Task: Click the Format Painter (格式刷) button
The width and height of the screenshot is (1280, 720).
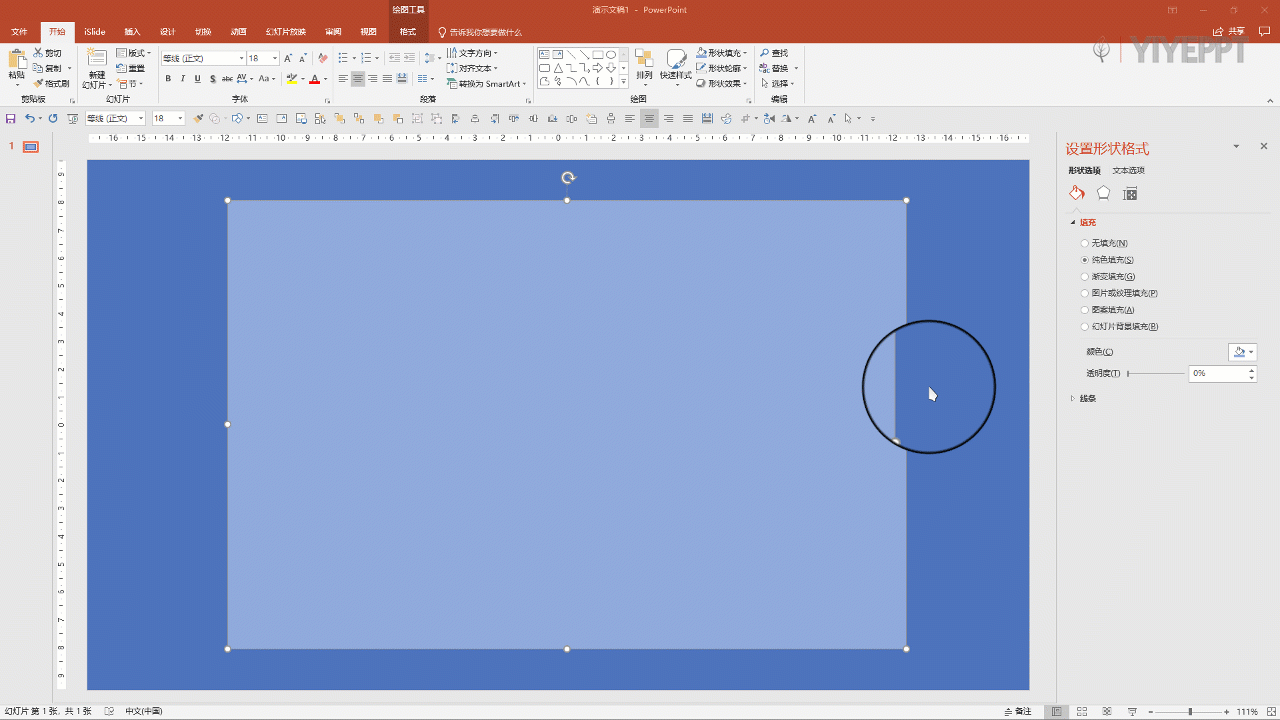Action: [52, 84]
